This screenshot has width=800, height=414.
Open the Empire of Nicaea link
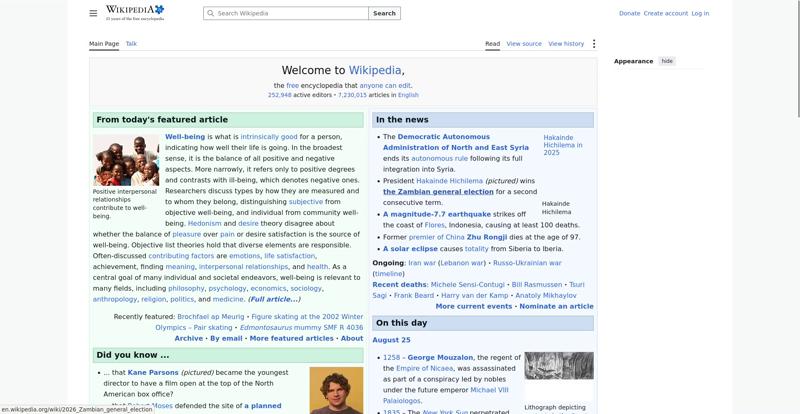tap(424, 369)
